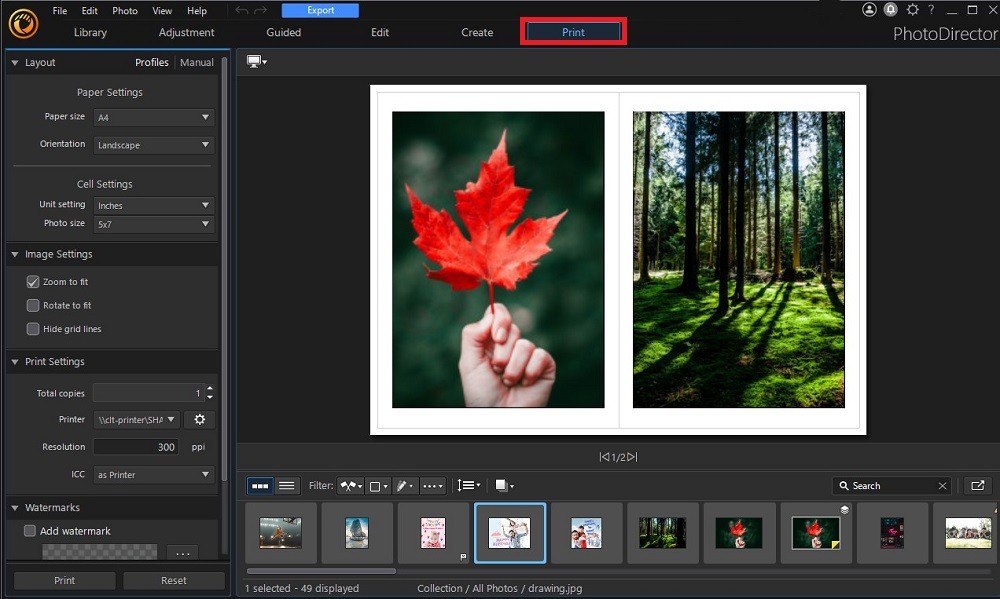Open printer setup via the gear icon
Screen dimensions: 1000x599
(x=199, y=419)
